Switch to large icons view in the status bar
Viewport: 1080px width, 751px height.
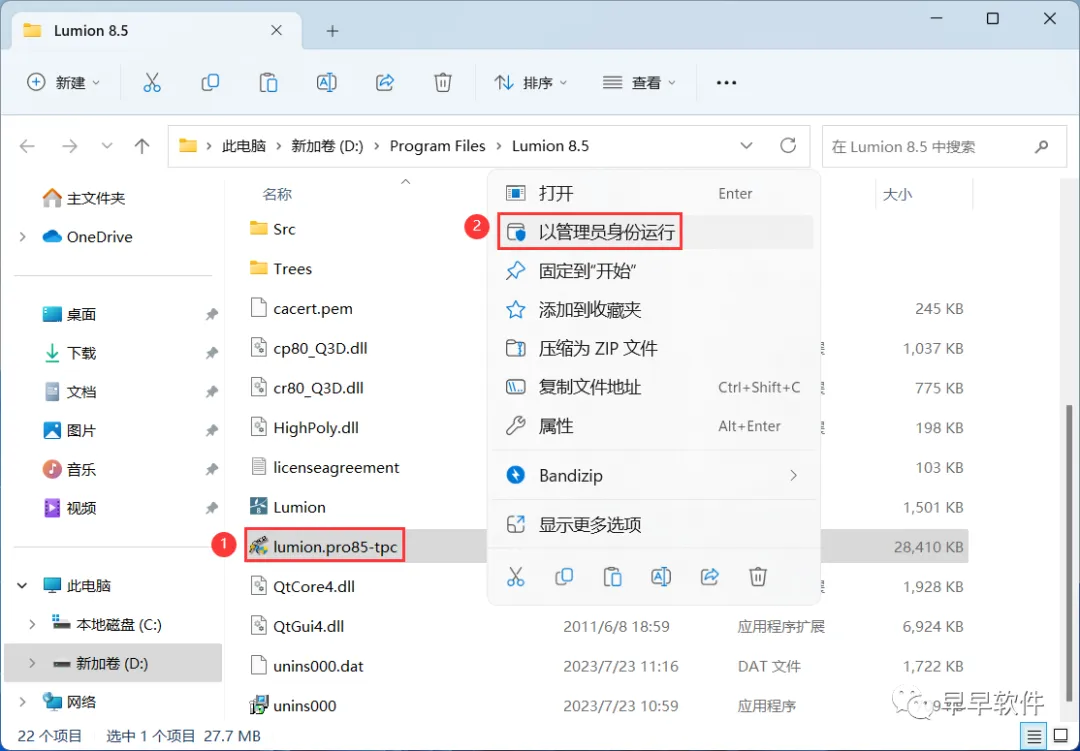pyautogui.click(x=1061, y=736)
